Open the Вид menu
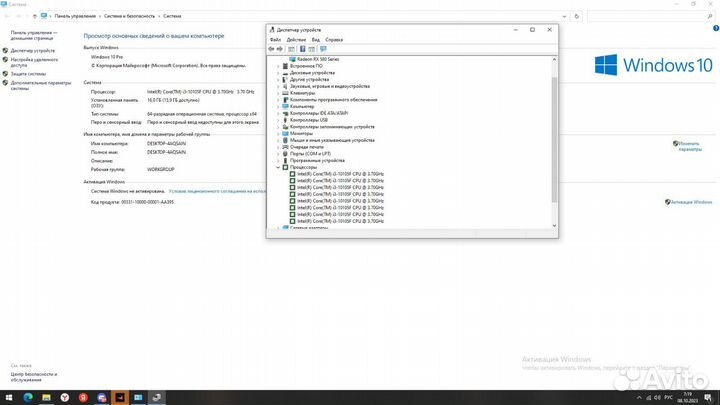 [316, 40]
